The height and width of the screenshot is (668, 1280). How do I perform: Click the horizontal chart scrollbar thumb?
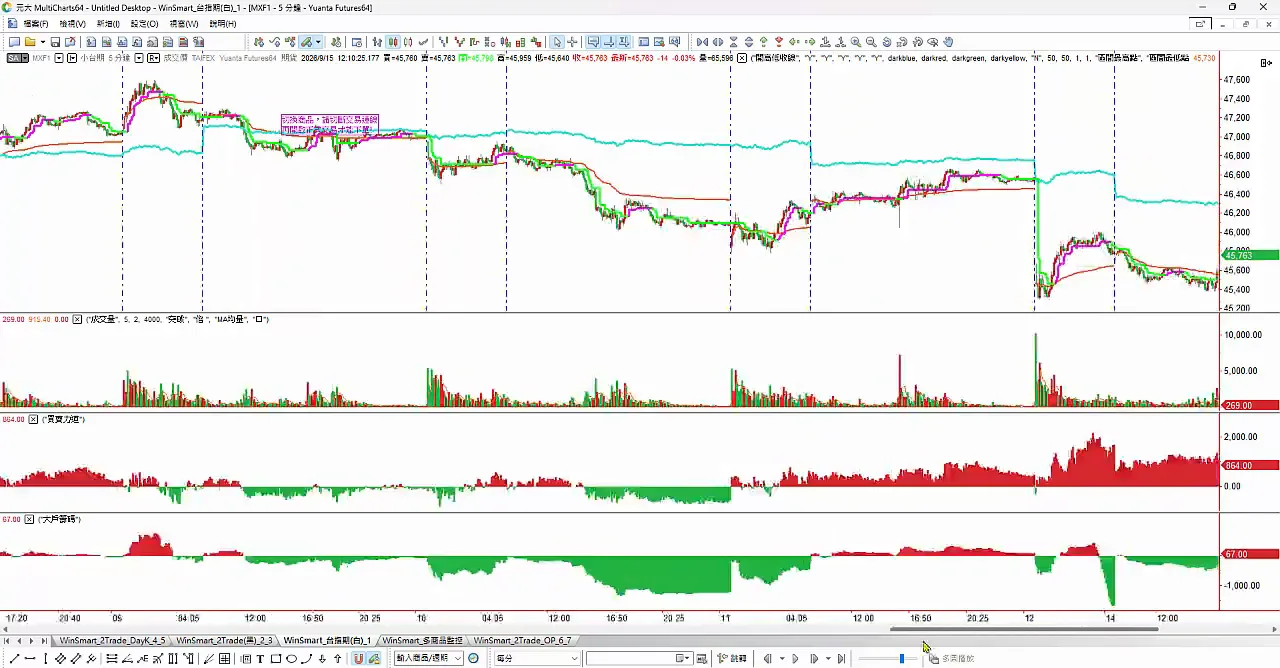(1024, 629)
